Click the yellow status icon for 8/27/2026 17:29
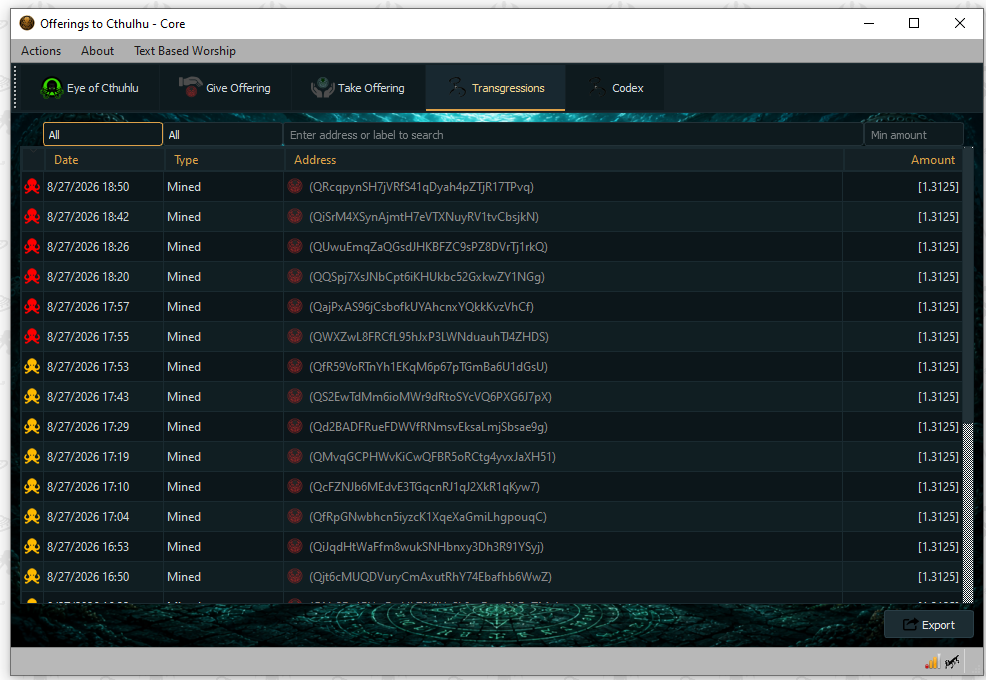 pyautogui.click(x=32, y=426)
